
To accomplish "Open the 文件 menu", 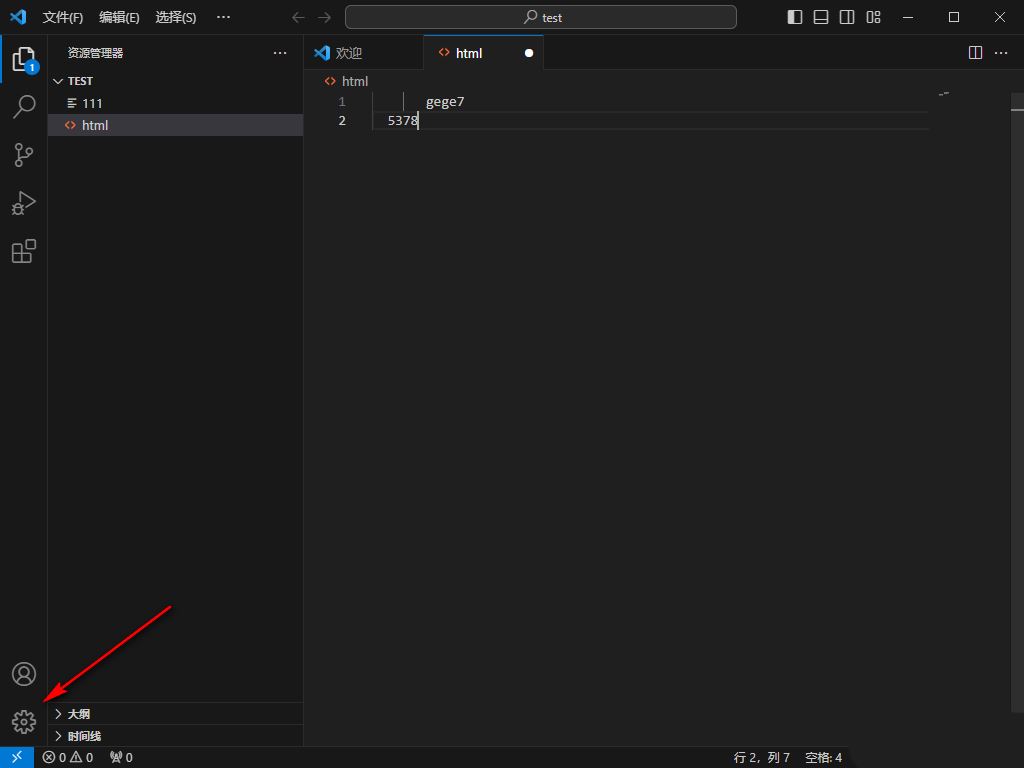I will pyautogui.click(x=63, y=17).
